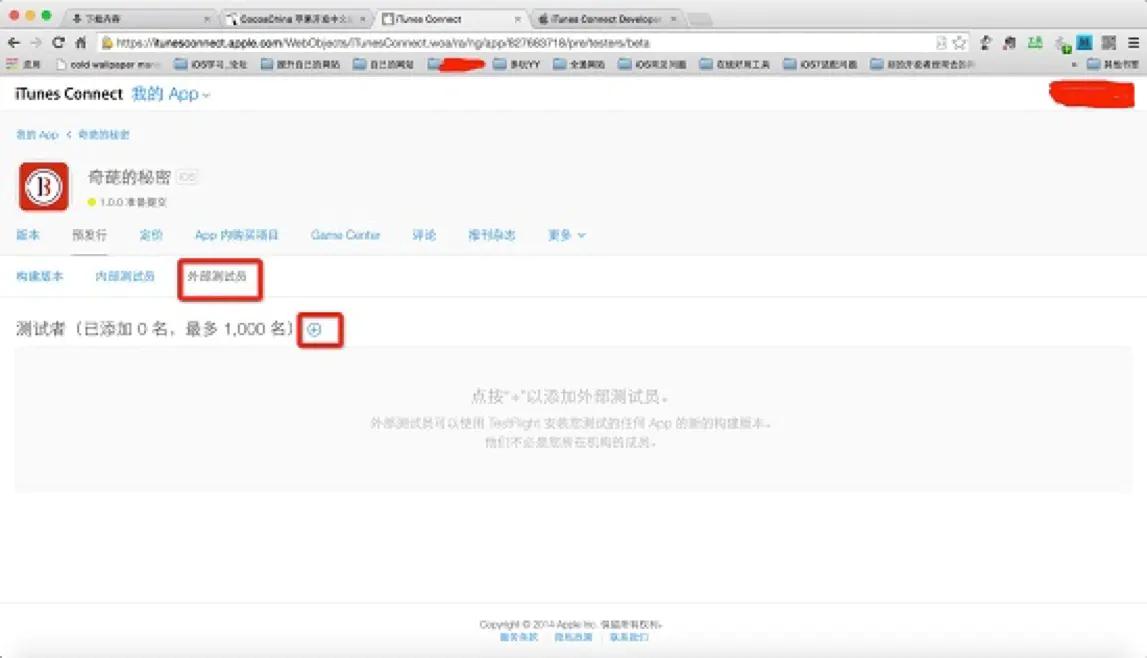Click the browser home icon
This screenshot has width=1147, height=658.
point(80,42)
